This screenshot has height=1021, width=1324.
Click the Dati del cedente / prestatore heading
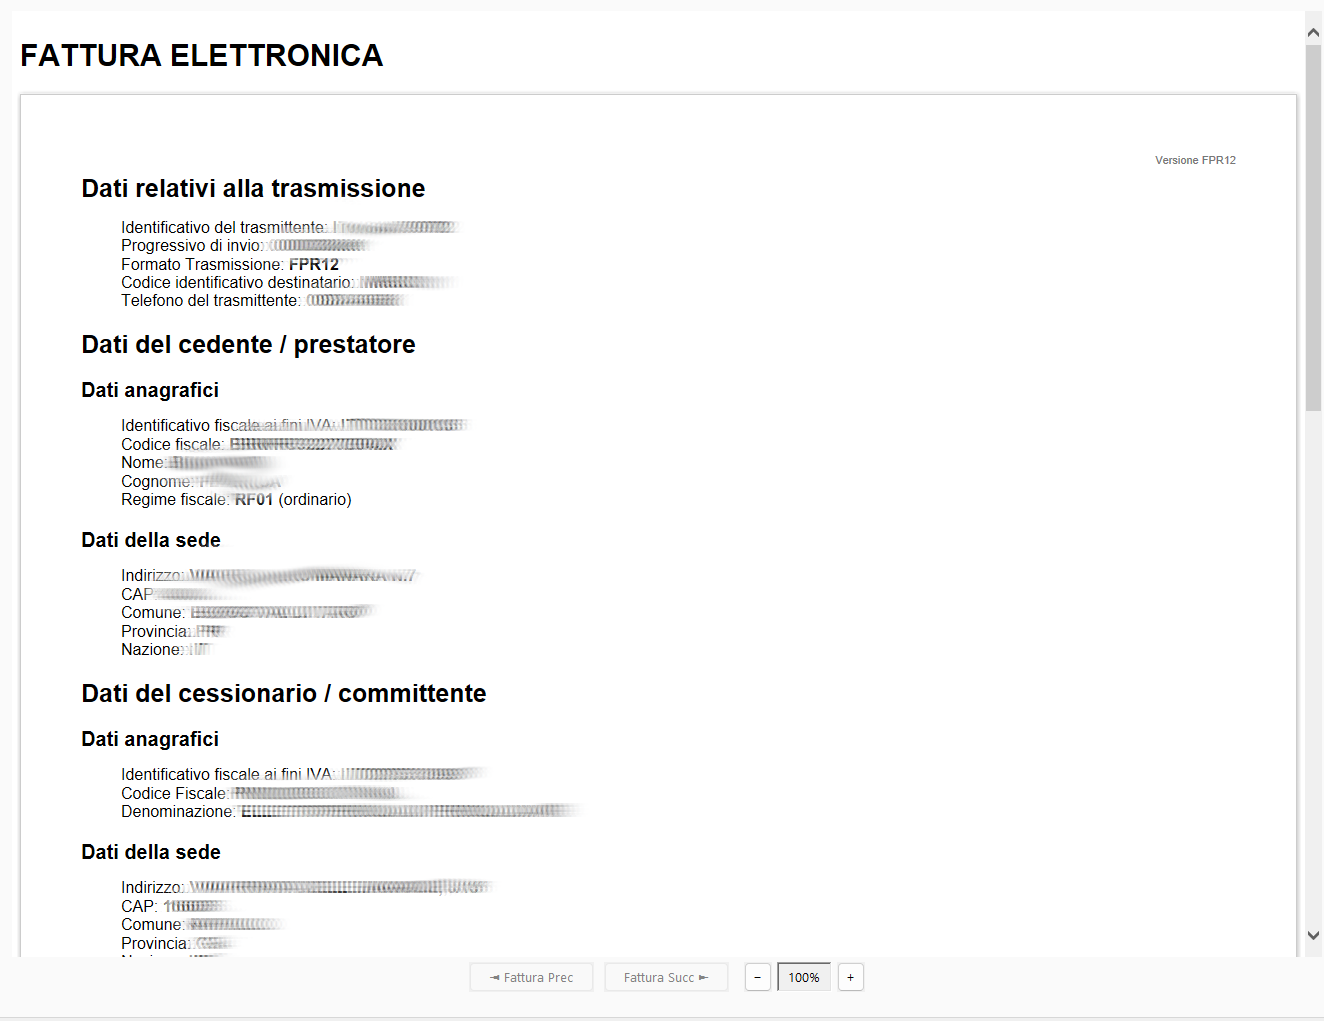(248, 344)
